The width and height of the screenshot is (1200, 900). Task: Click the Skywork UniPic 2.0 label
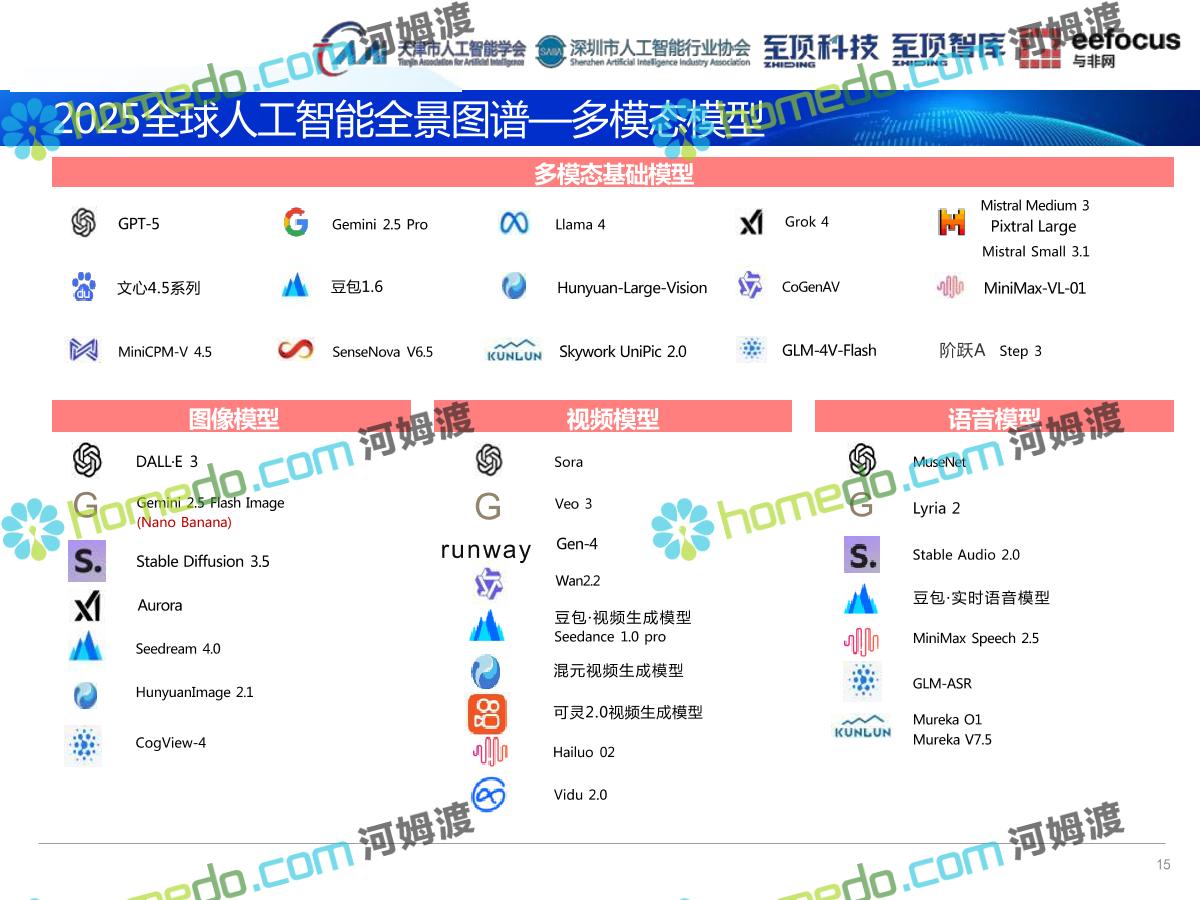click(x=622, y=352)
